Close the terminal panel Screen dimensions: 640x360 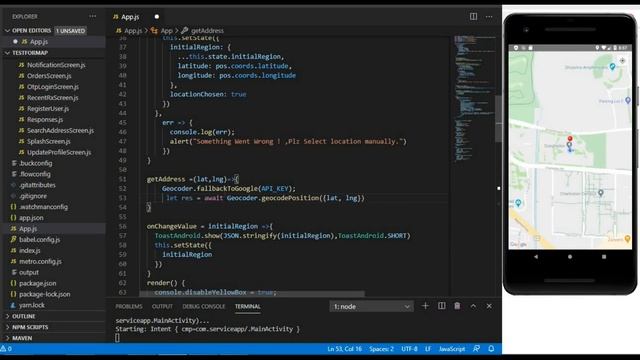[489, 306]
